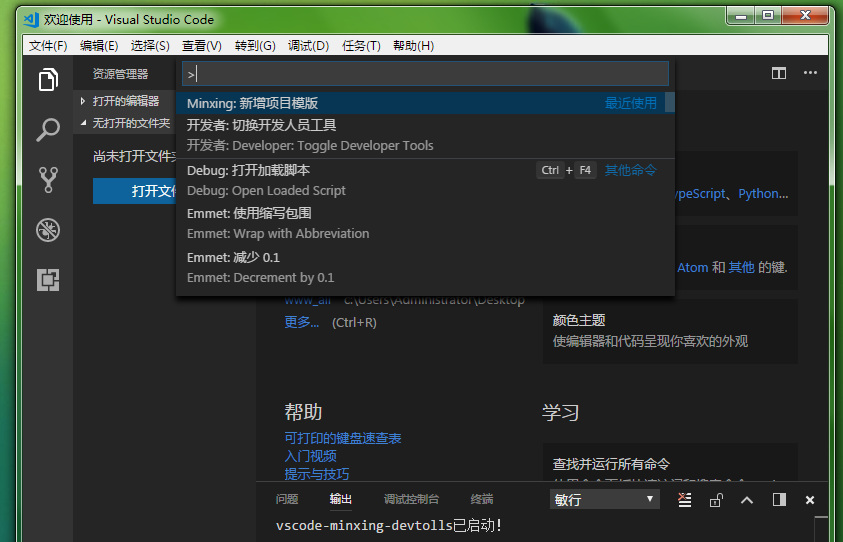Open the Search view in activity bar
This screenshot has width=843, height=542.
click(x=48, y=130)
